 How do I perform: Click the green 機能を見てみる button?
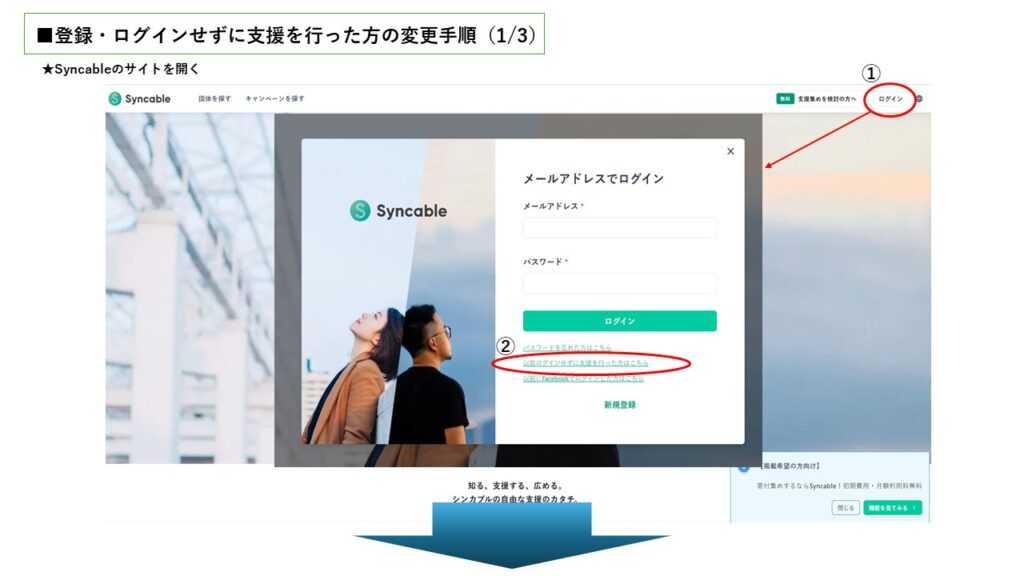pos(892,507)
